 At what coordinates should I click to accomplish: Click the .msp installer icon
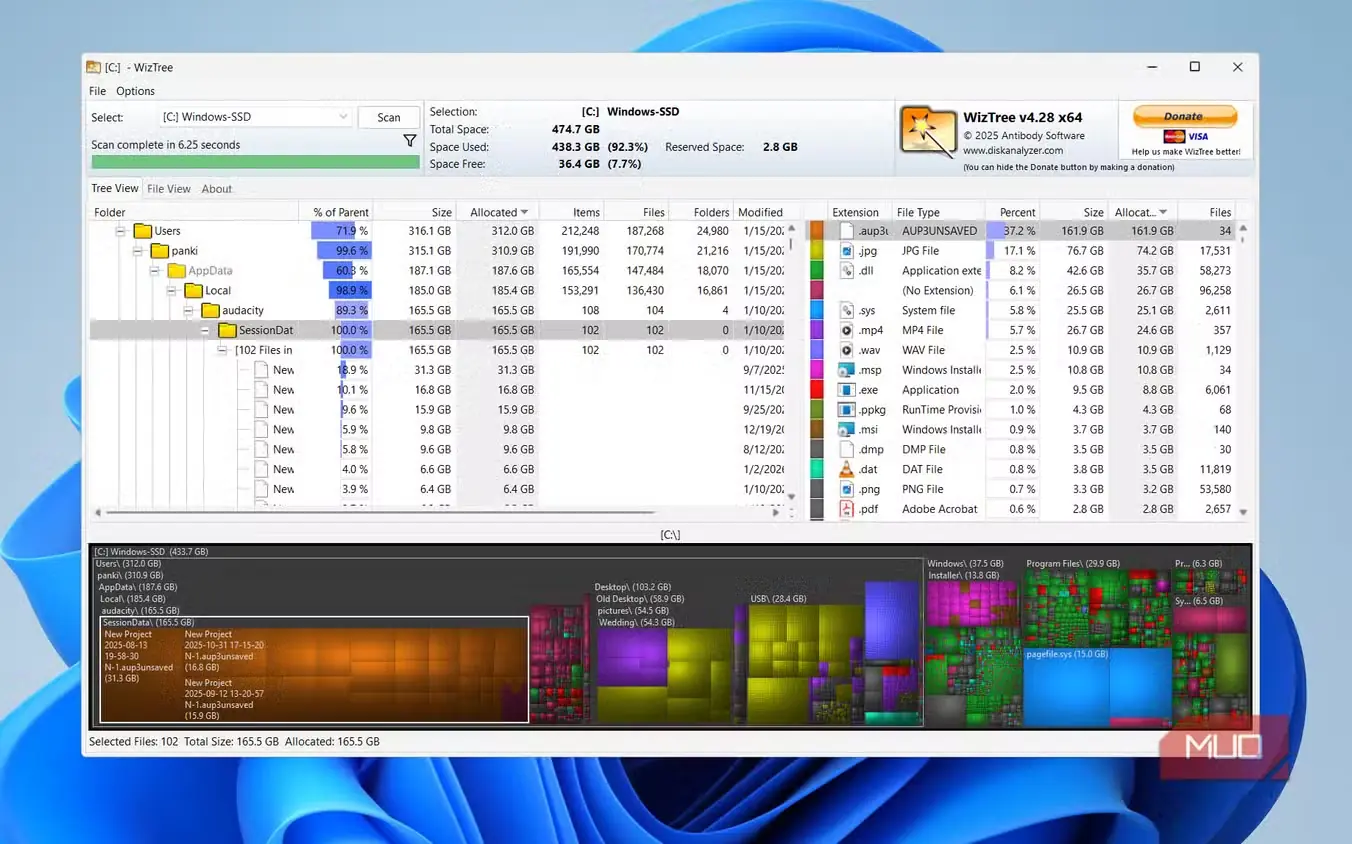point(847,370)
